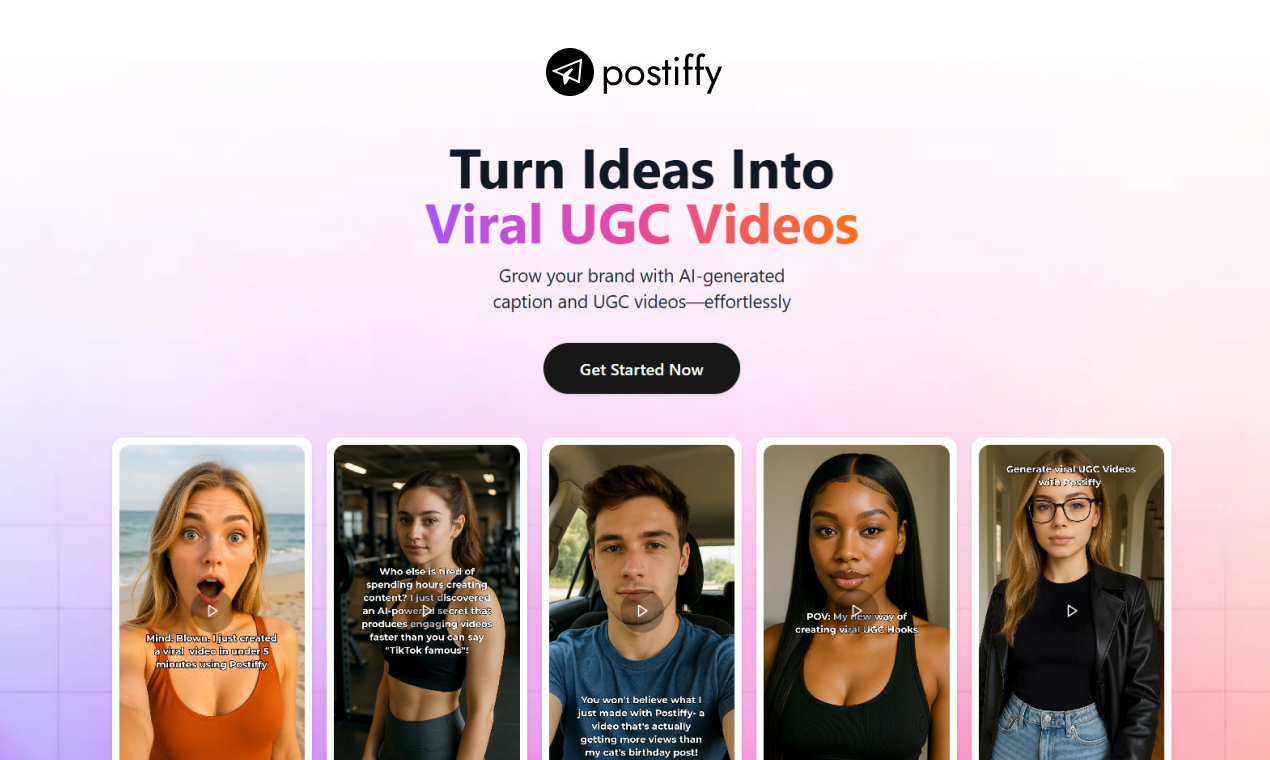Click the Postiffy paper plane logo icon
Screen dimensions: 1270x760
pyautogui.click(x=570, y=72)
